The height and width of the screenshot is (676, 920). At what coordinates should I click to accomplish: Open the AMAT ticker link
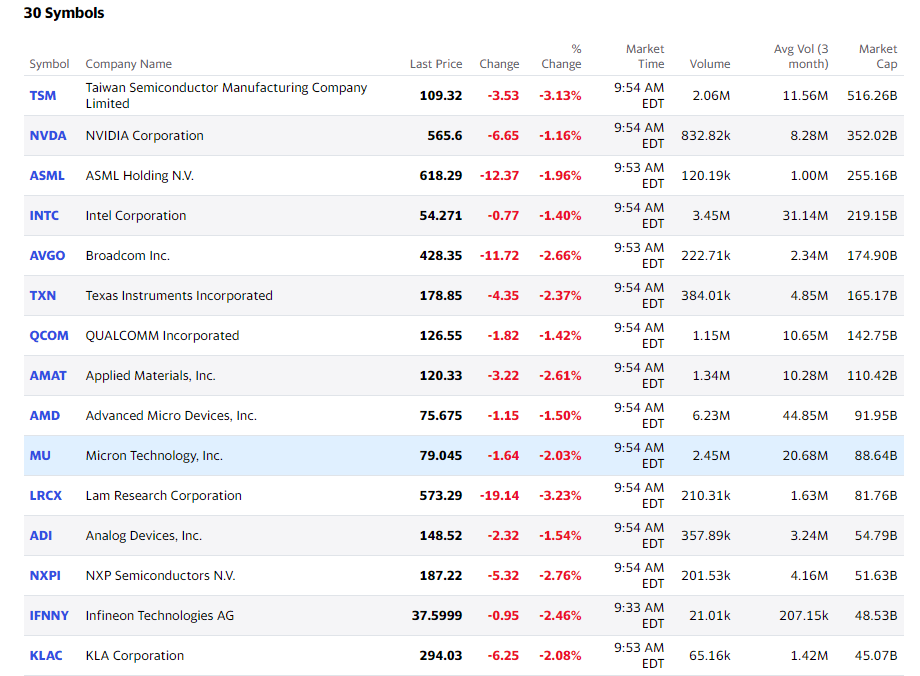[x=48, y=376]
